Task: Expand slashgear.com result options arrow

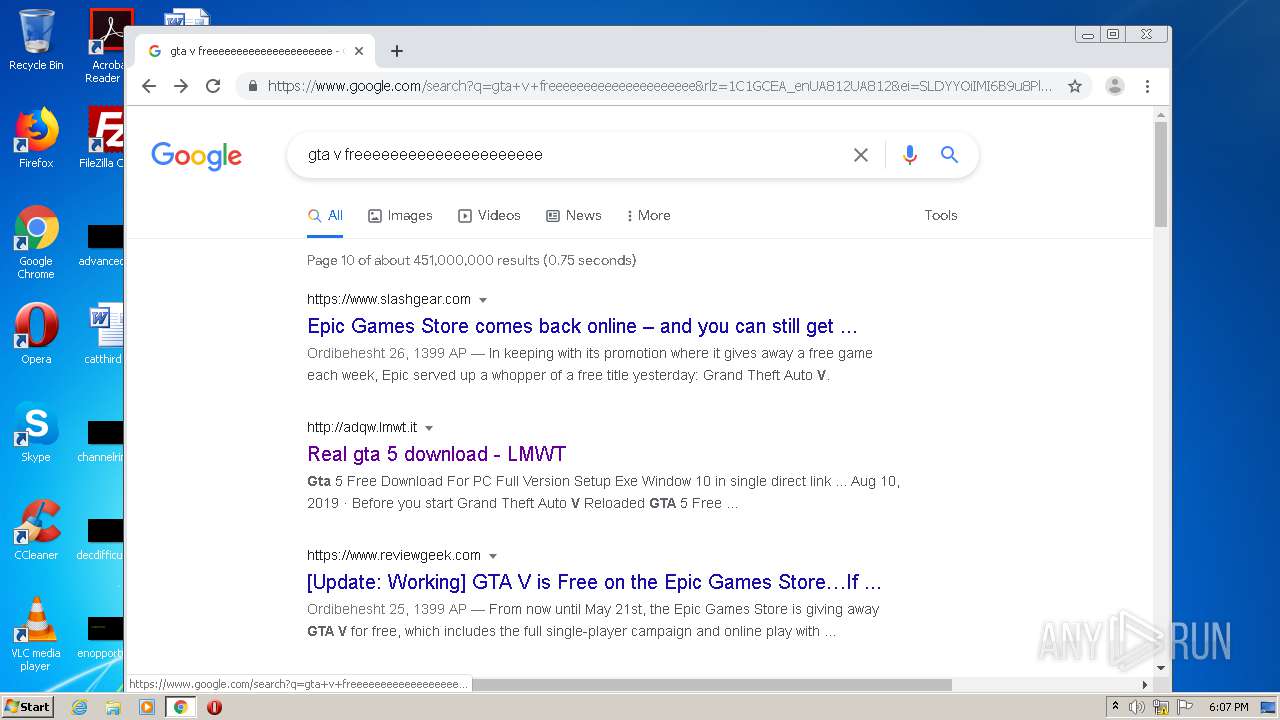Action: [483, 300]
